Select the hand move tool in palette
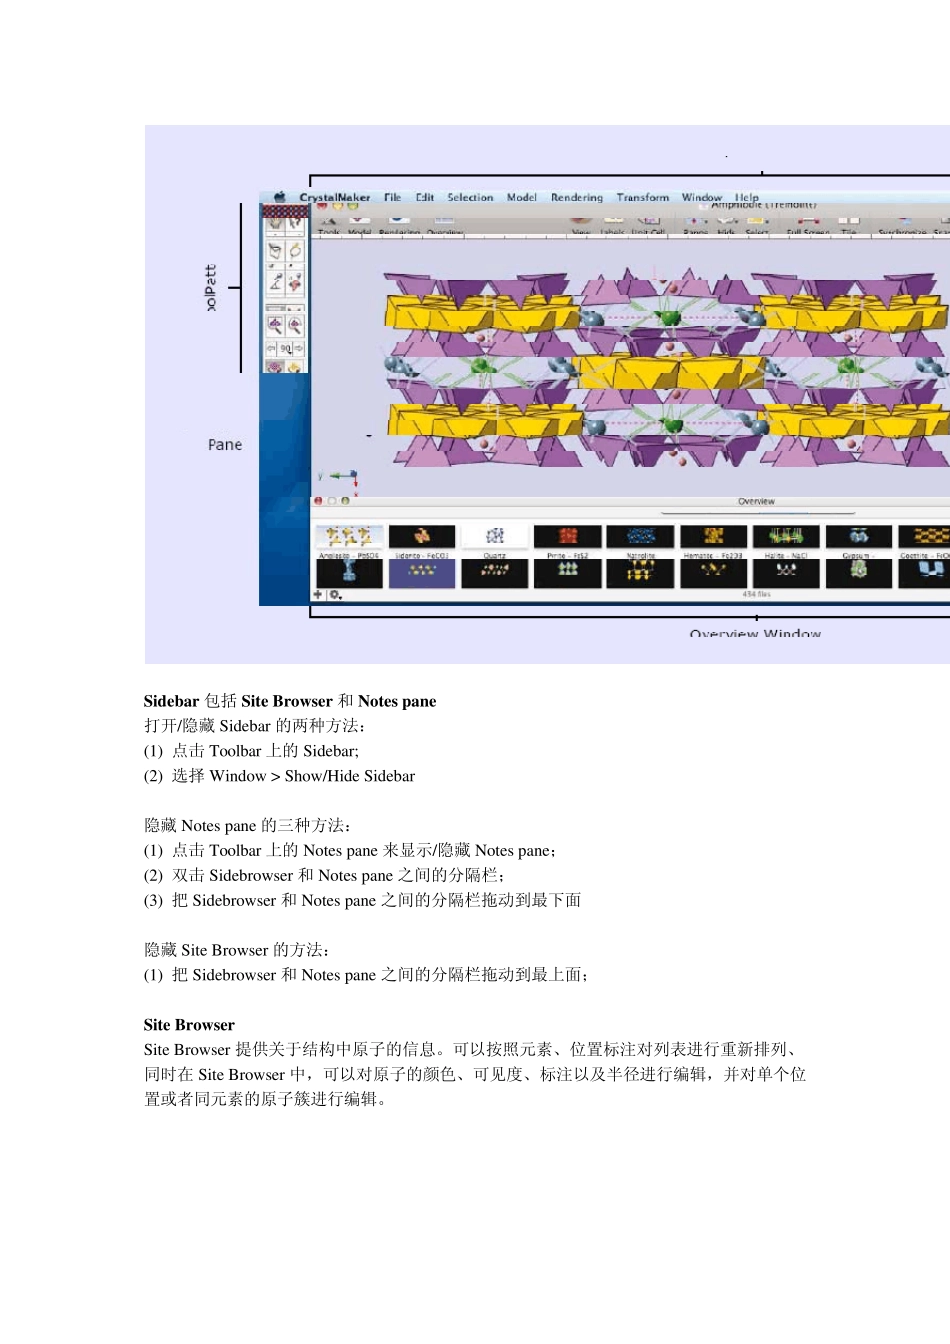 pos(275,224)
